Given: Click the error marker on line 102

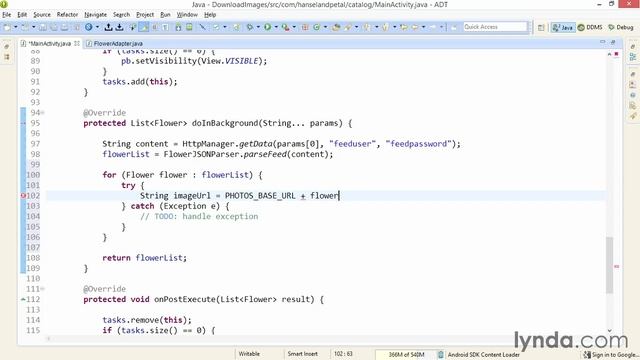Looking at the screenshot, I should (23, 196).
